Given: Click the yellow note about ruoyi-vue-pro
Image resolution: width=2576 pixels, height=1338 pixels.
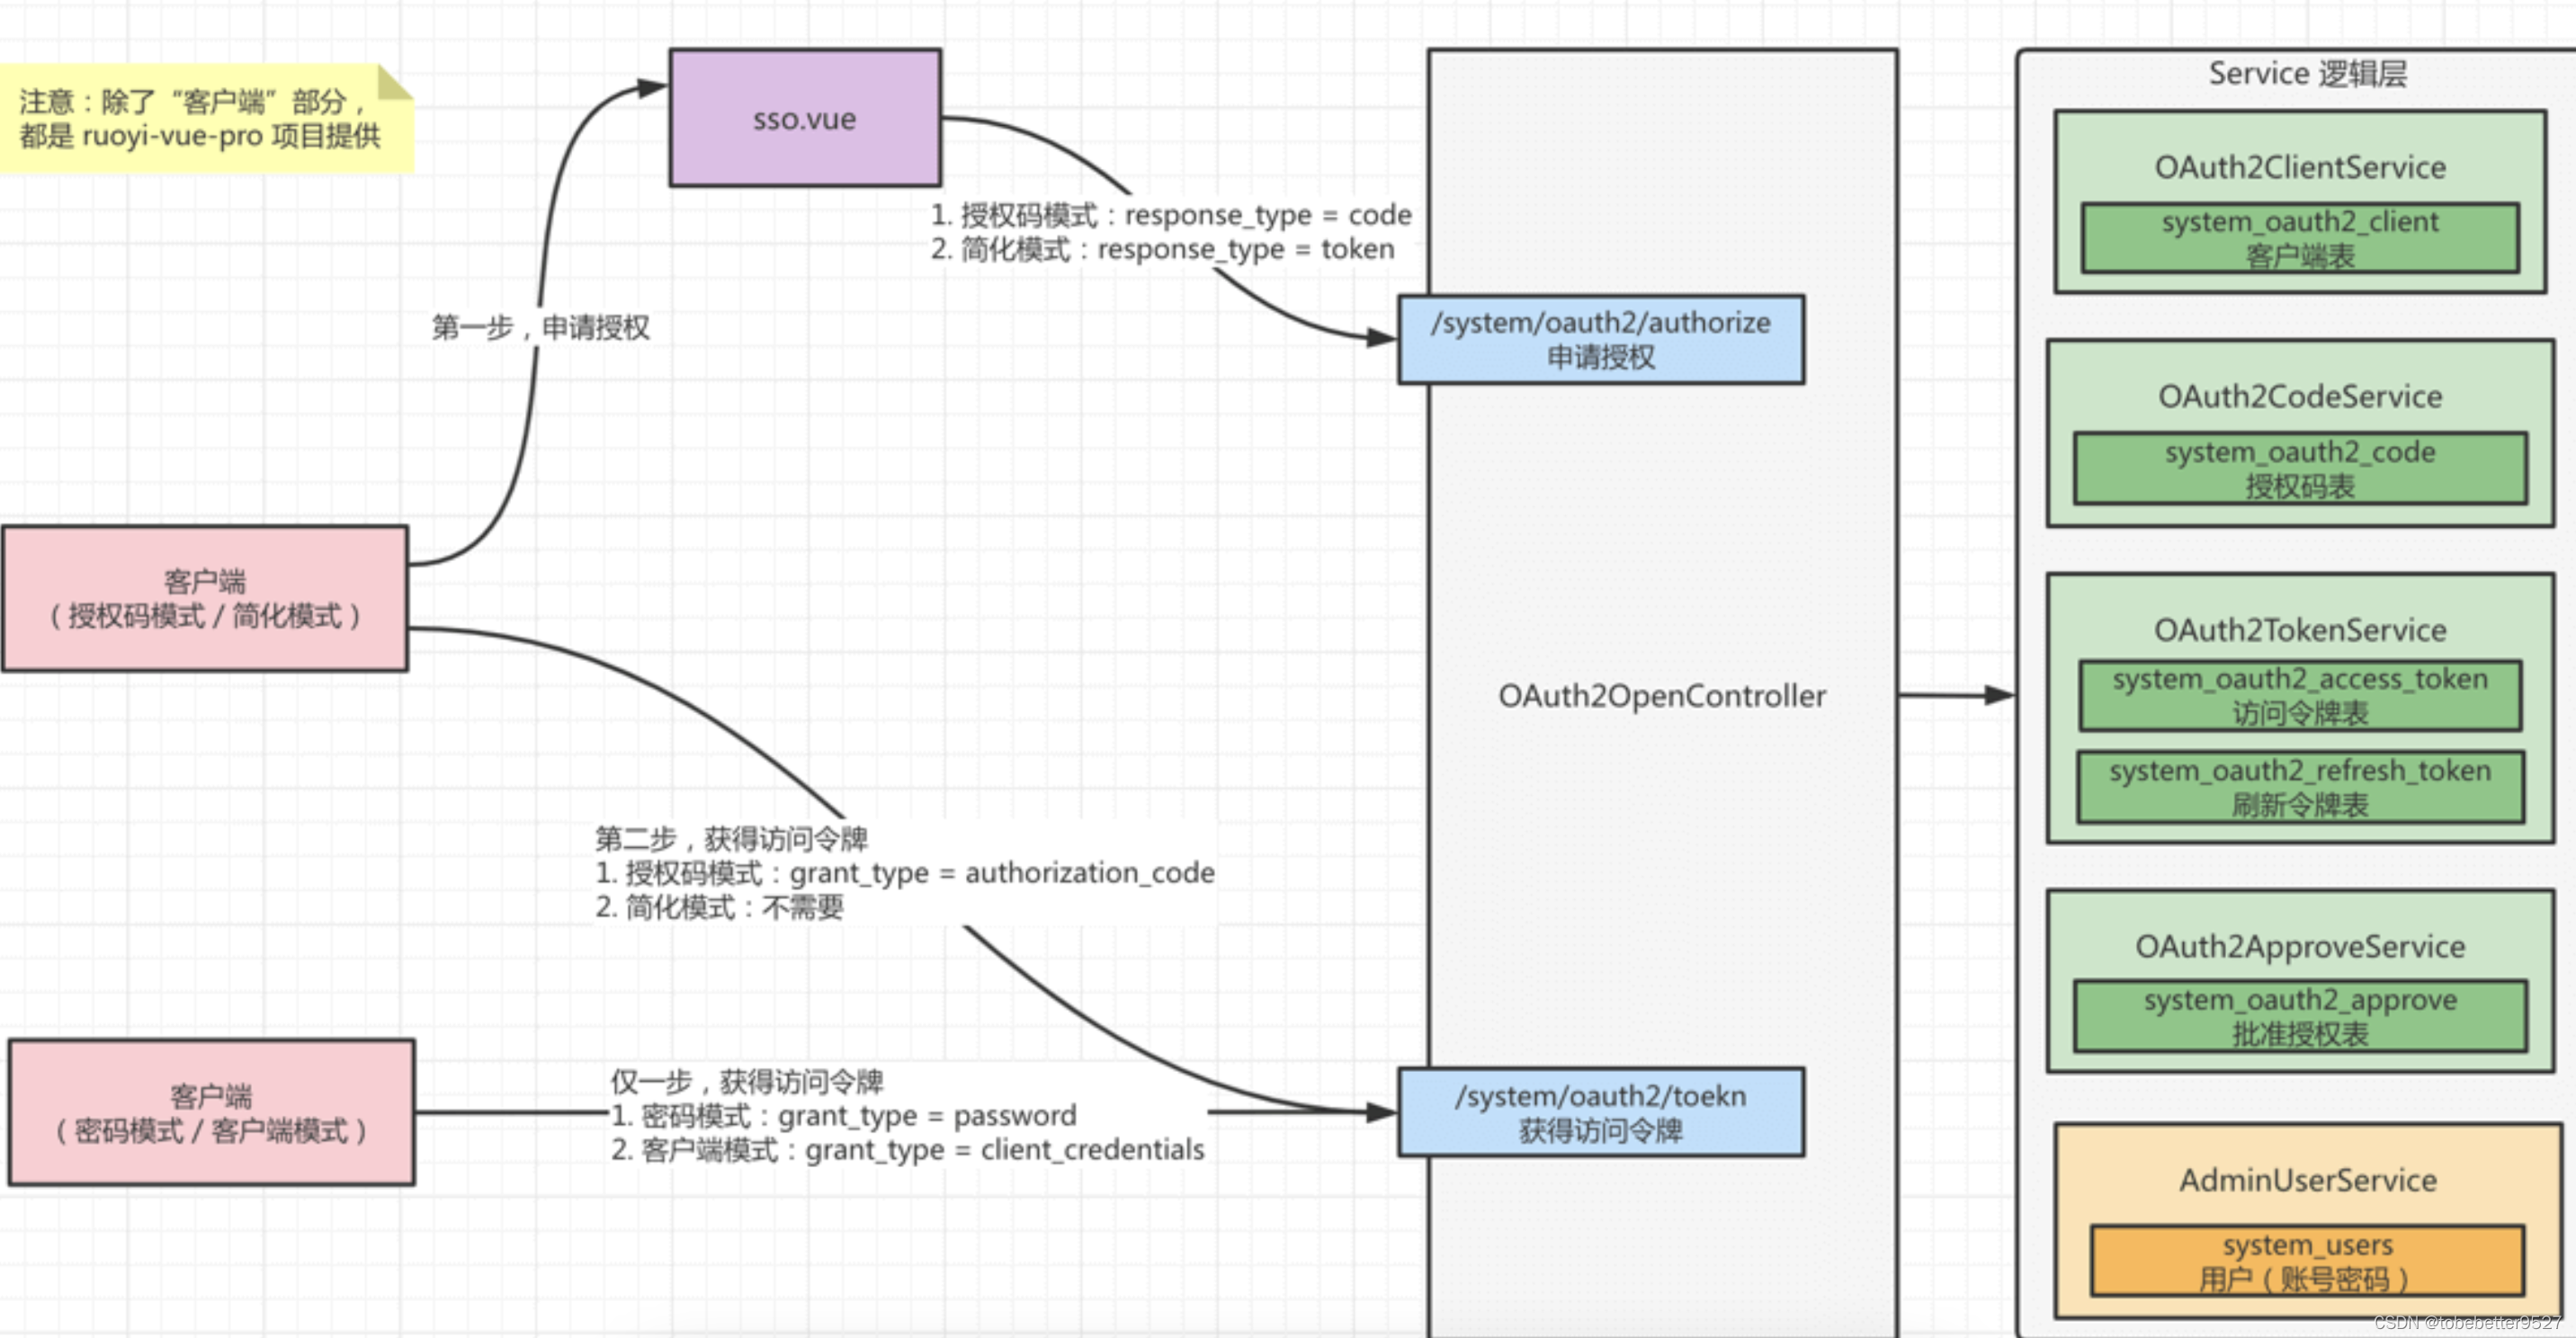Looking at the screenshot, I should (206, 119).
